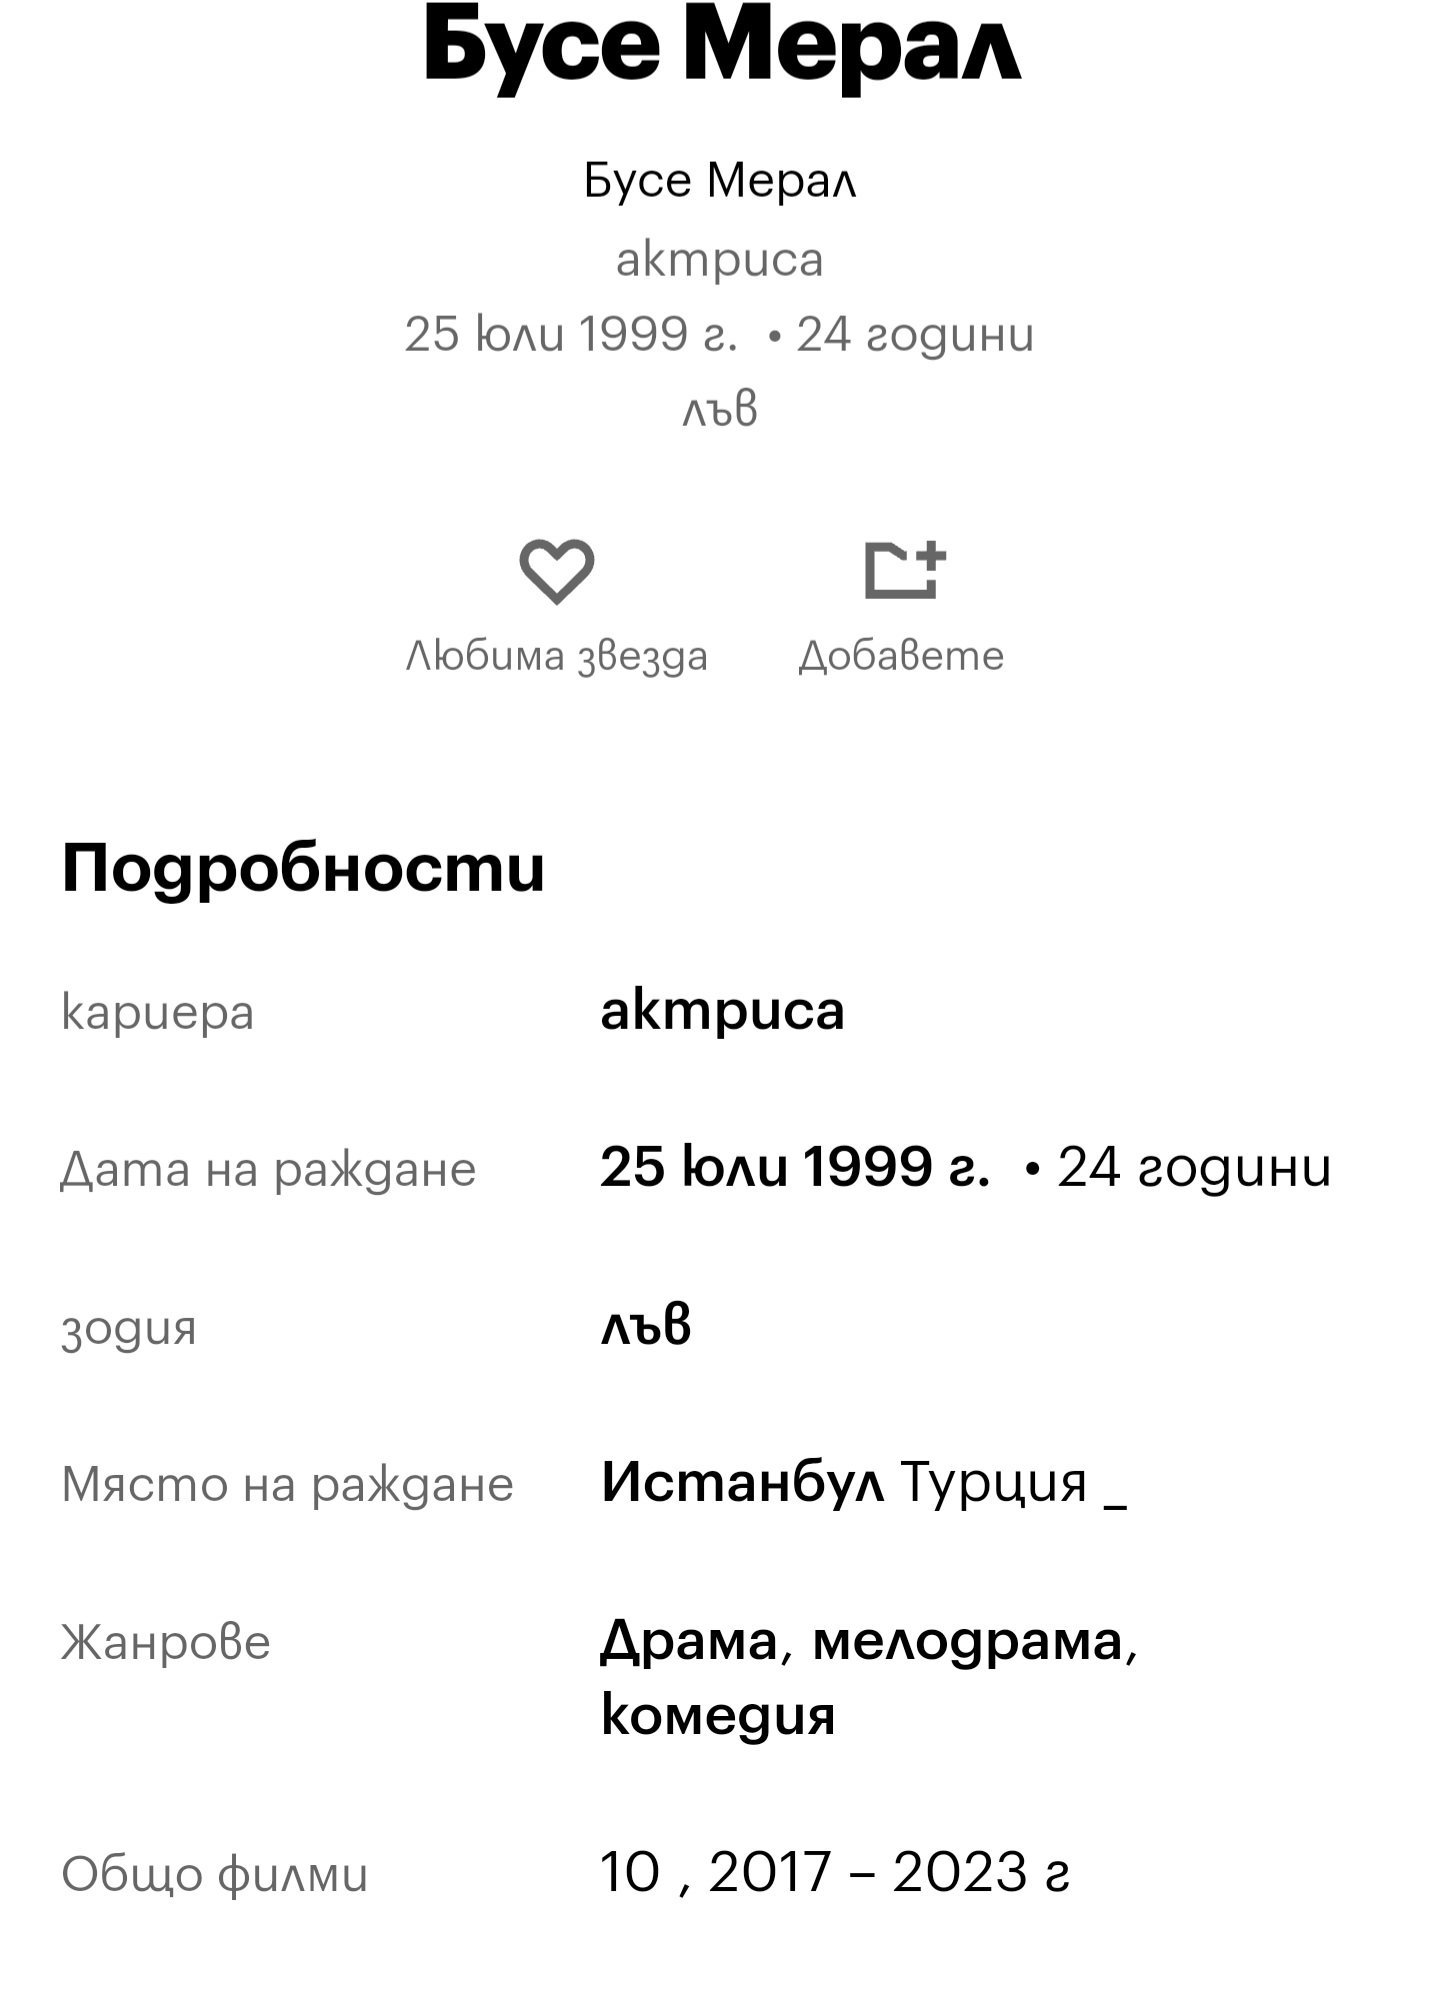
Task: Open the bold "актриса" career value
Action: (x=722, y=1010)
